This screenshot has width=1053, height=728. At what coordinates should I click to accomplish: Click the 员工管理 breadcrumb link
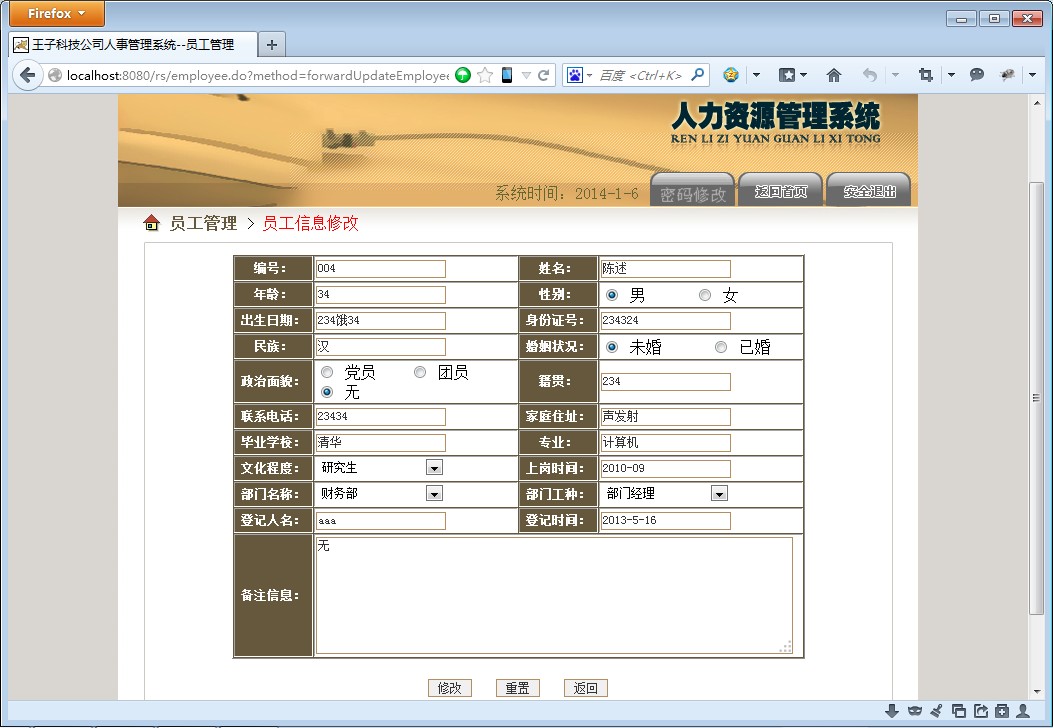point(203,223)
